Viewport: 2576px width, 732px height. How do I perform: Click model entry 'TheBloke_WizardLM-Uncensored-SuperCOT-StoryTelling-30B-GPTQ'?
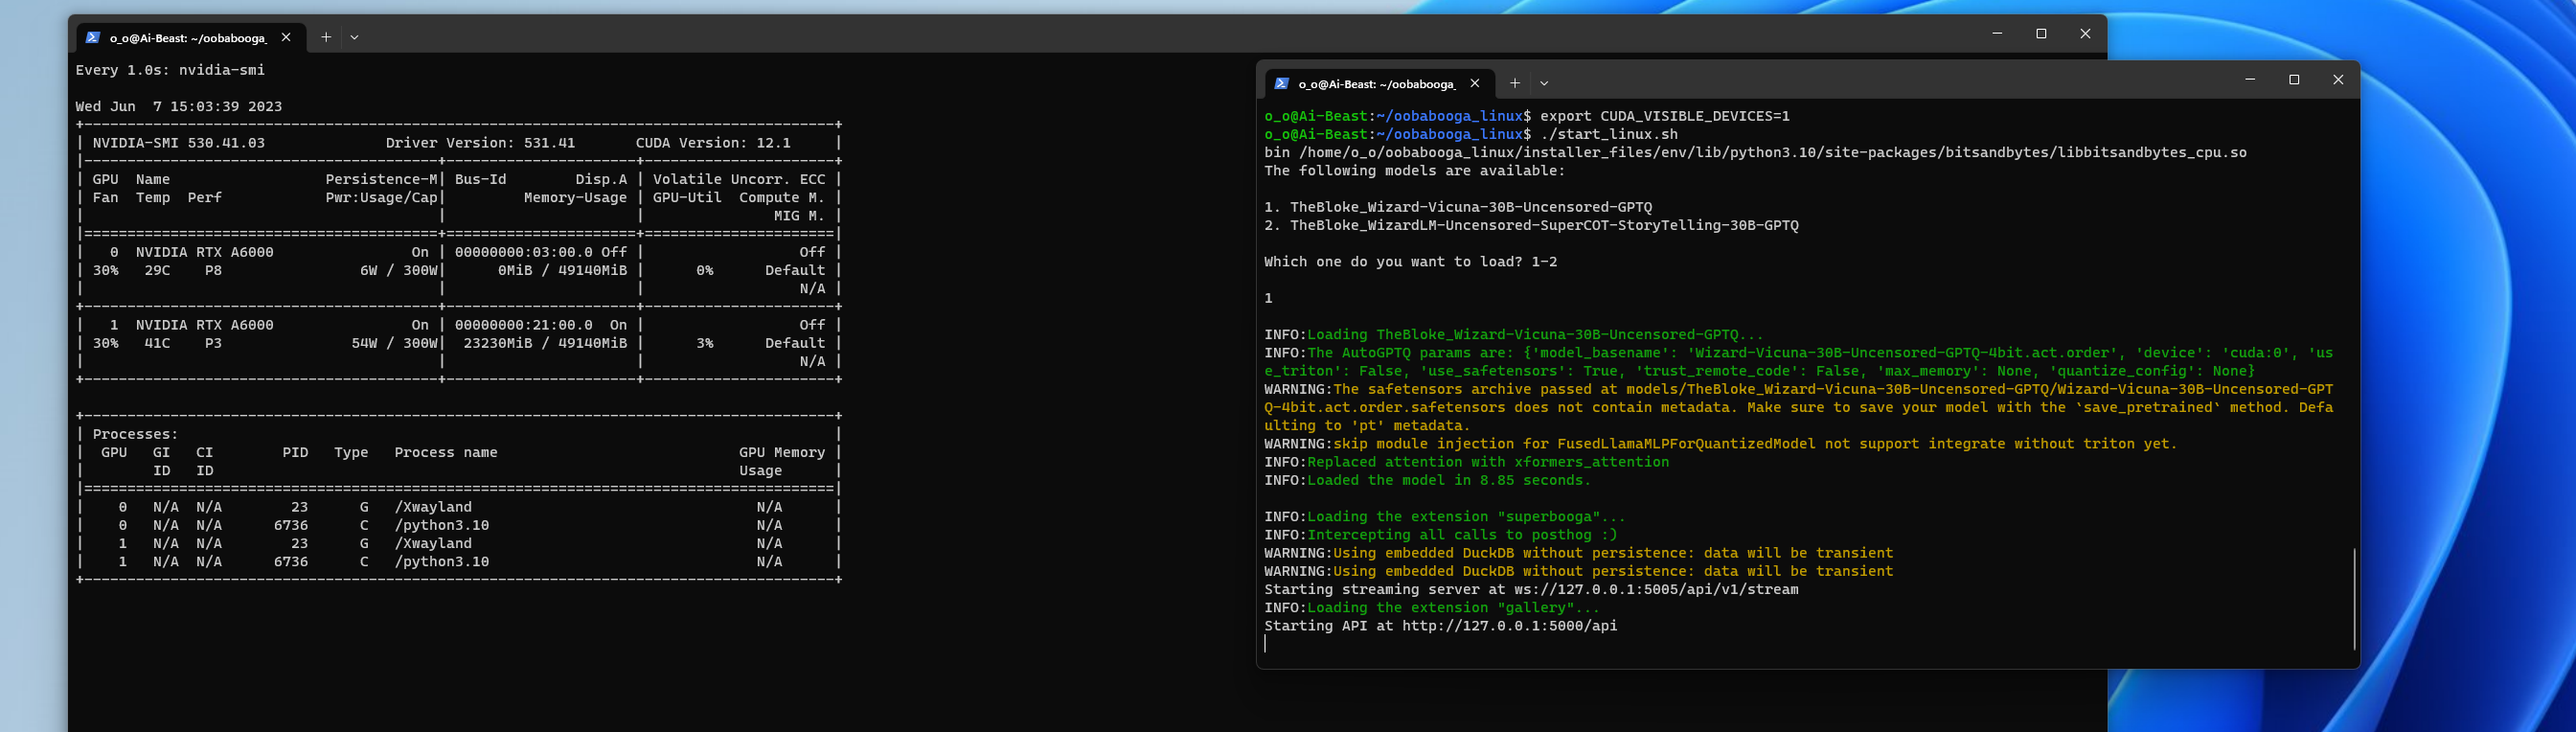(x=1544, y=225)
